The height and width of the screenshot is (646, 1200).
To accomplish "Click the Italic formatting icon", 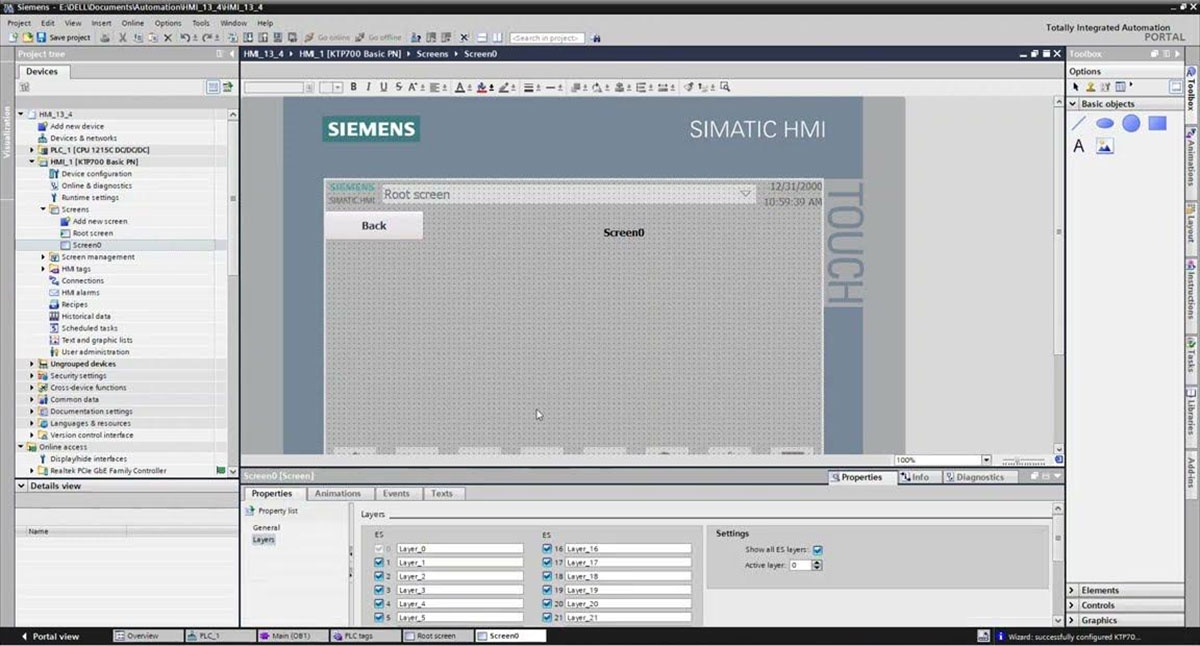I will 368,87.
